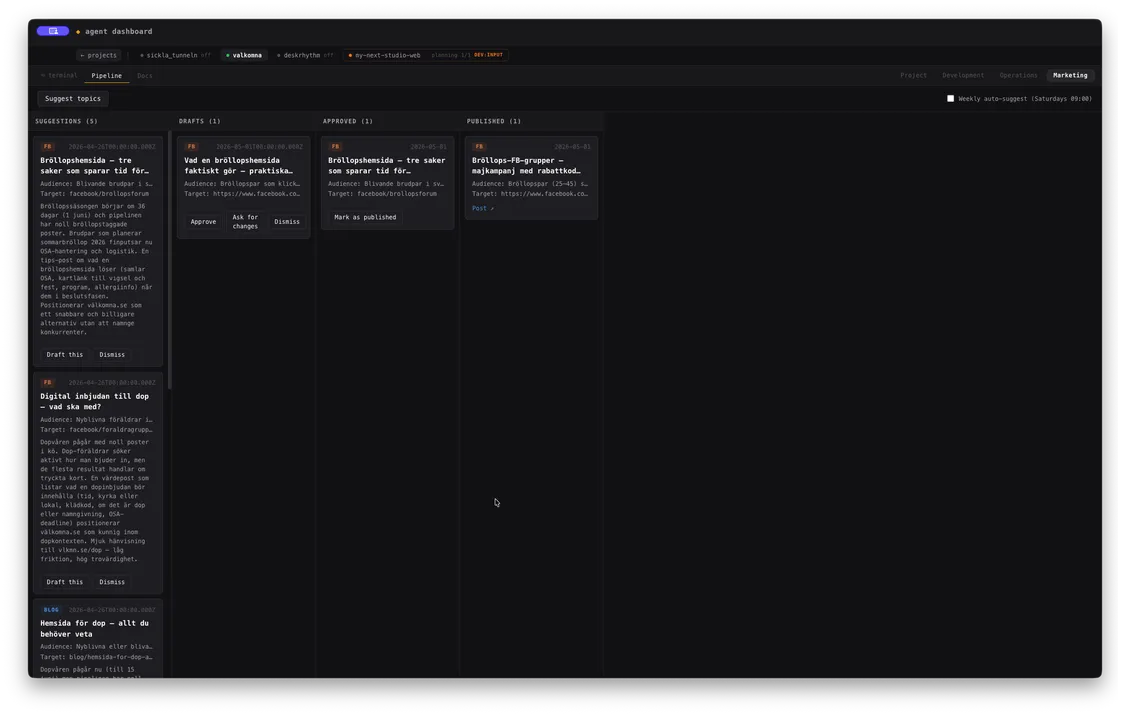Click FB badge on the approved card

[336, 146]
